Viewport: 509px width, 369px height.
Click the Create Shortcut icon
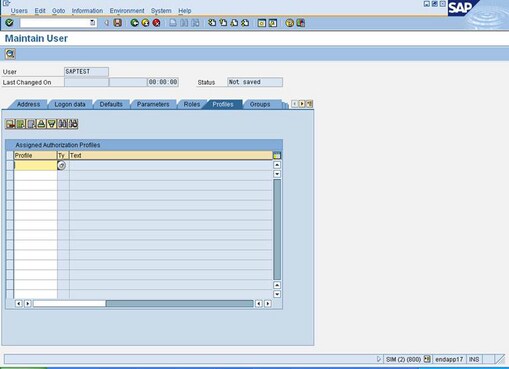click(273, 23)
